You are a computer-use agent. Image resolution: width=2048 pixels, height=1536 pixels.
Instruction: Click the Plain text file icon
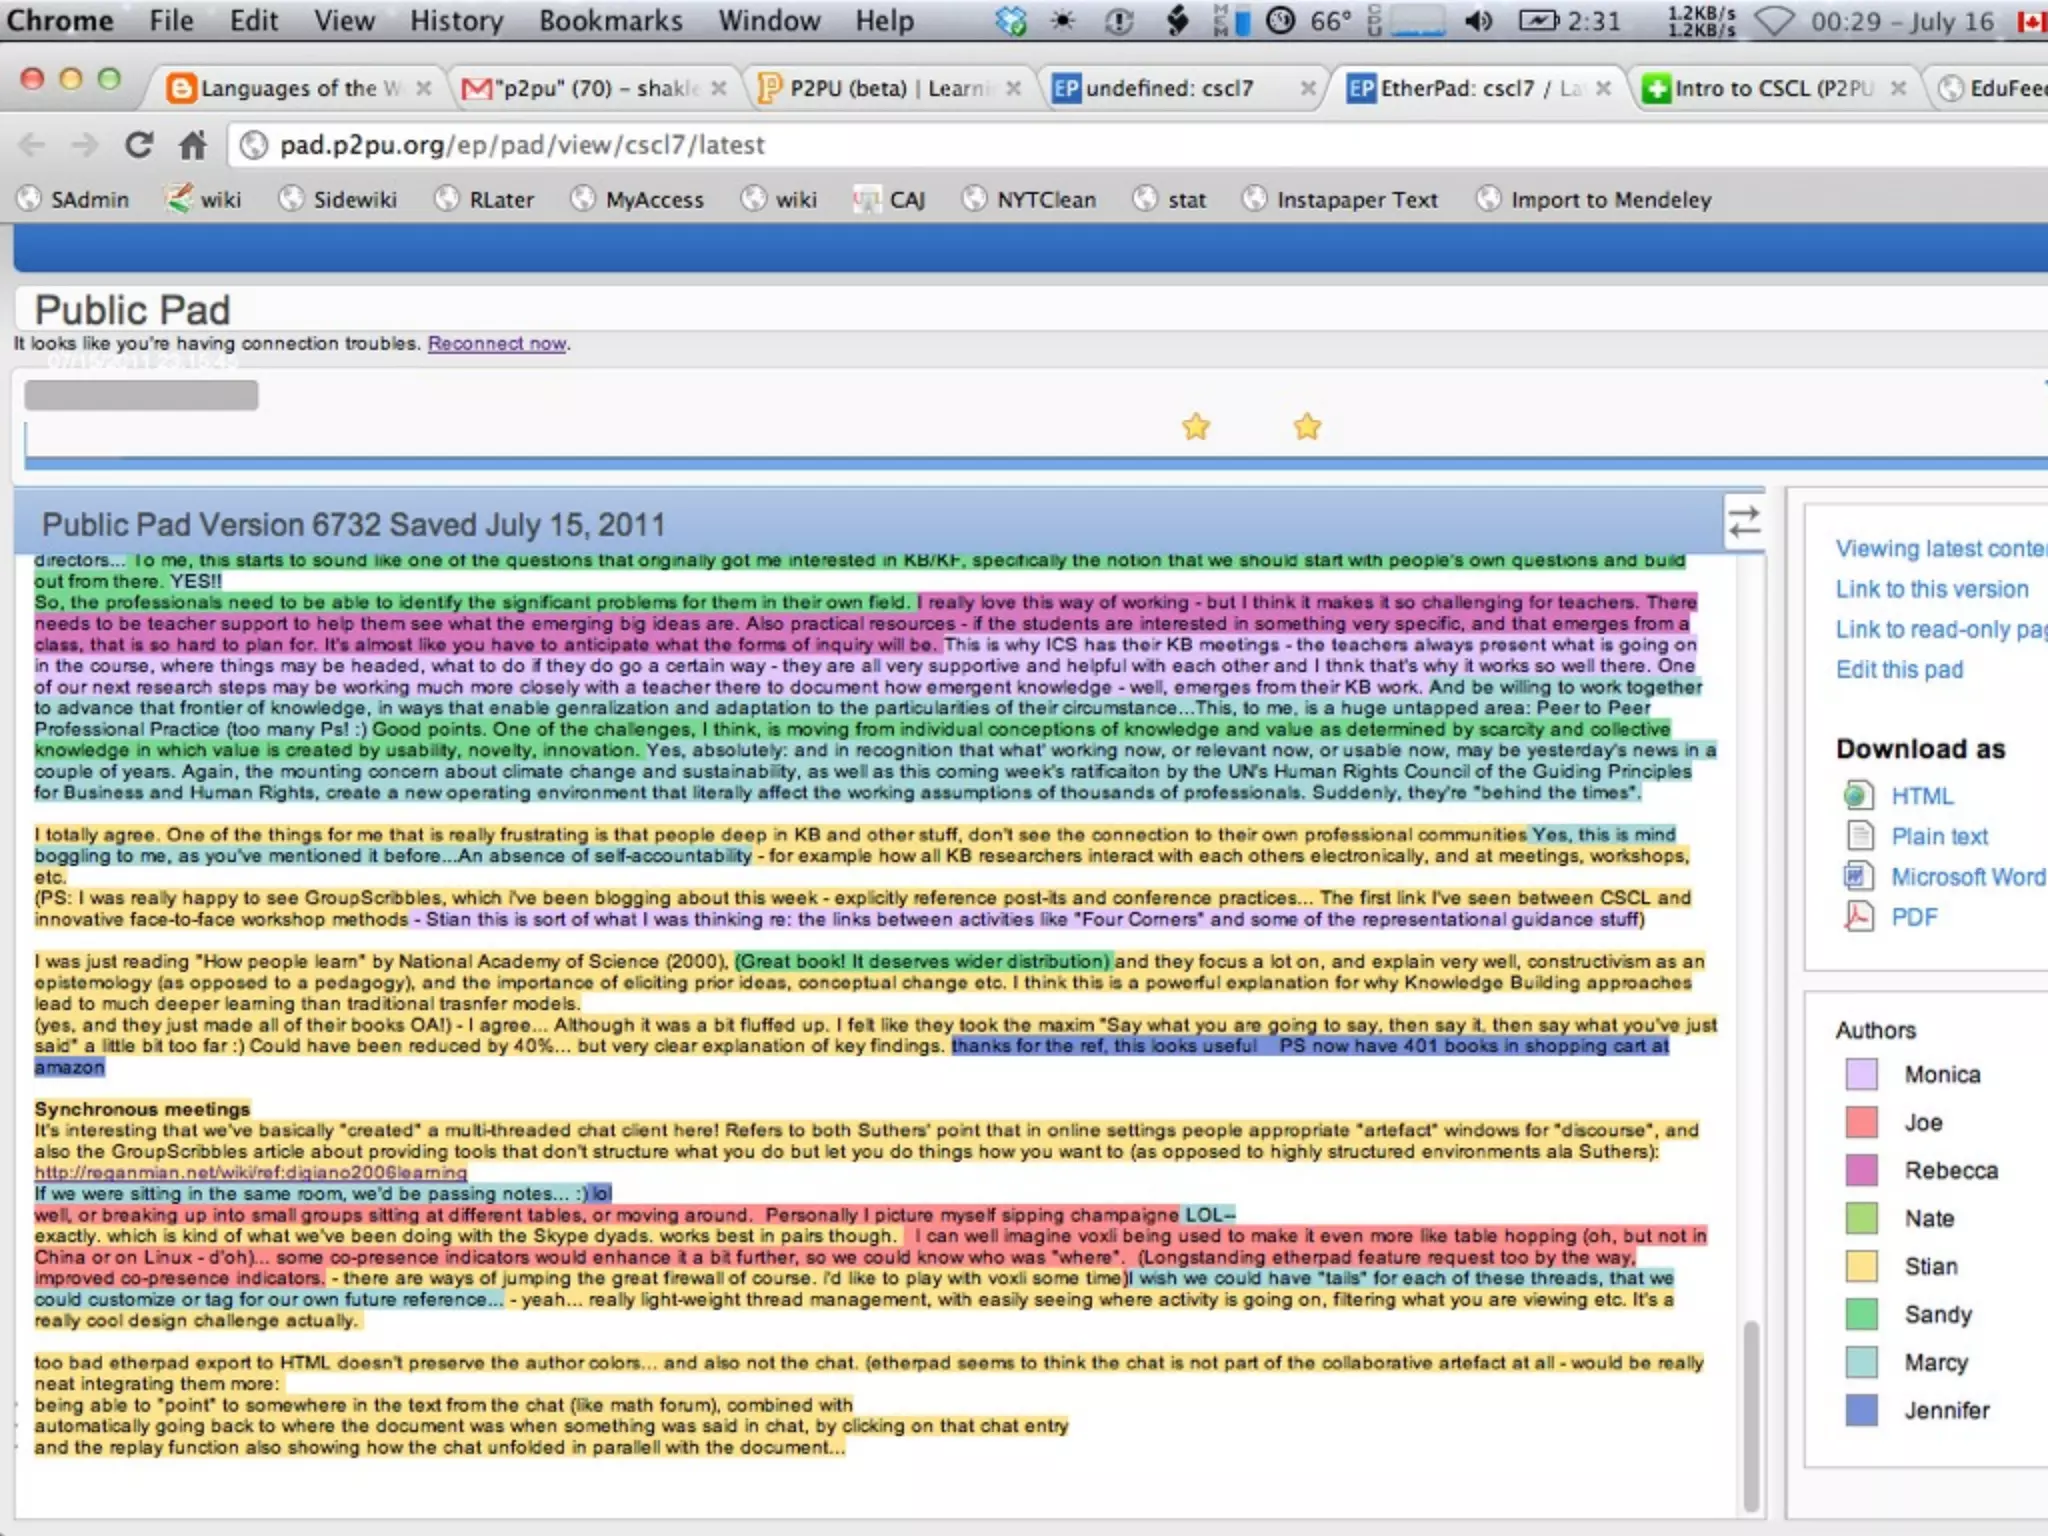coord(1858,836)
